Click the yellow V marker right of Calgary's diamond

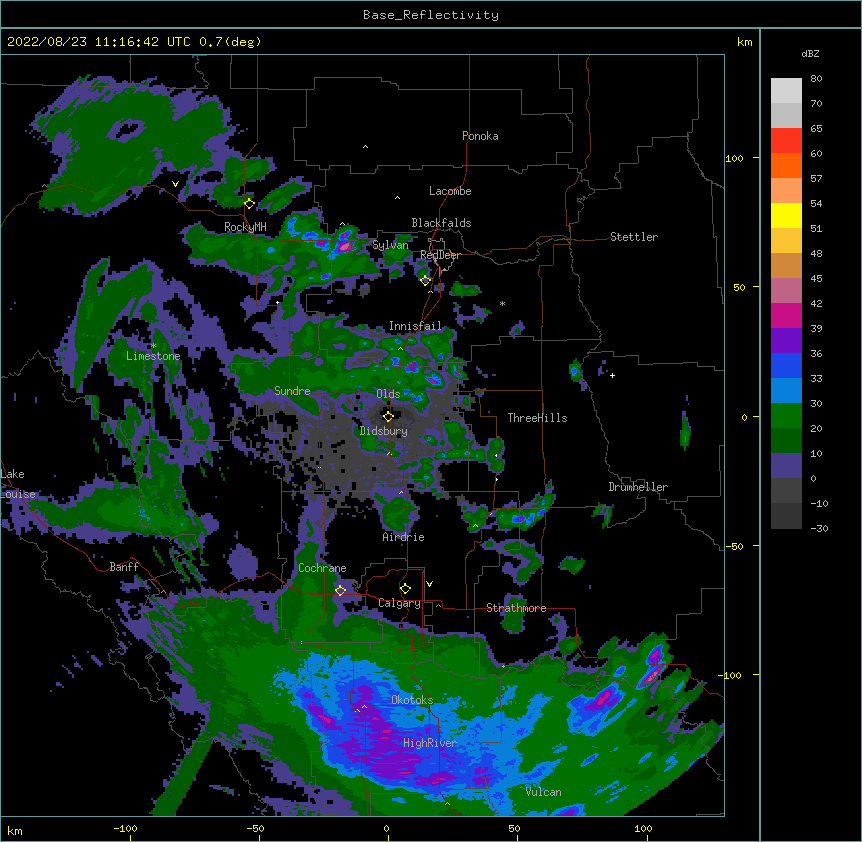click(429, 584)
